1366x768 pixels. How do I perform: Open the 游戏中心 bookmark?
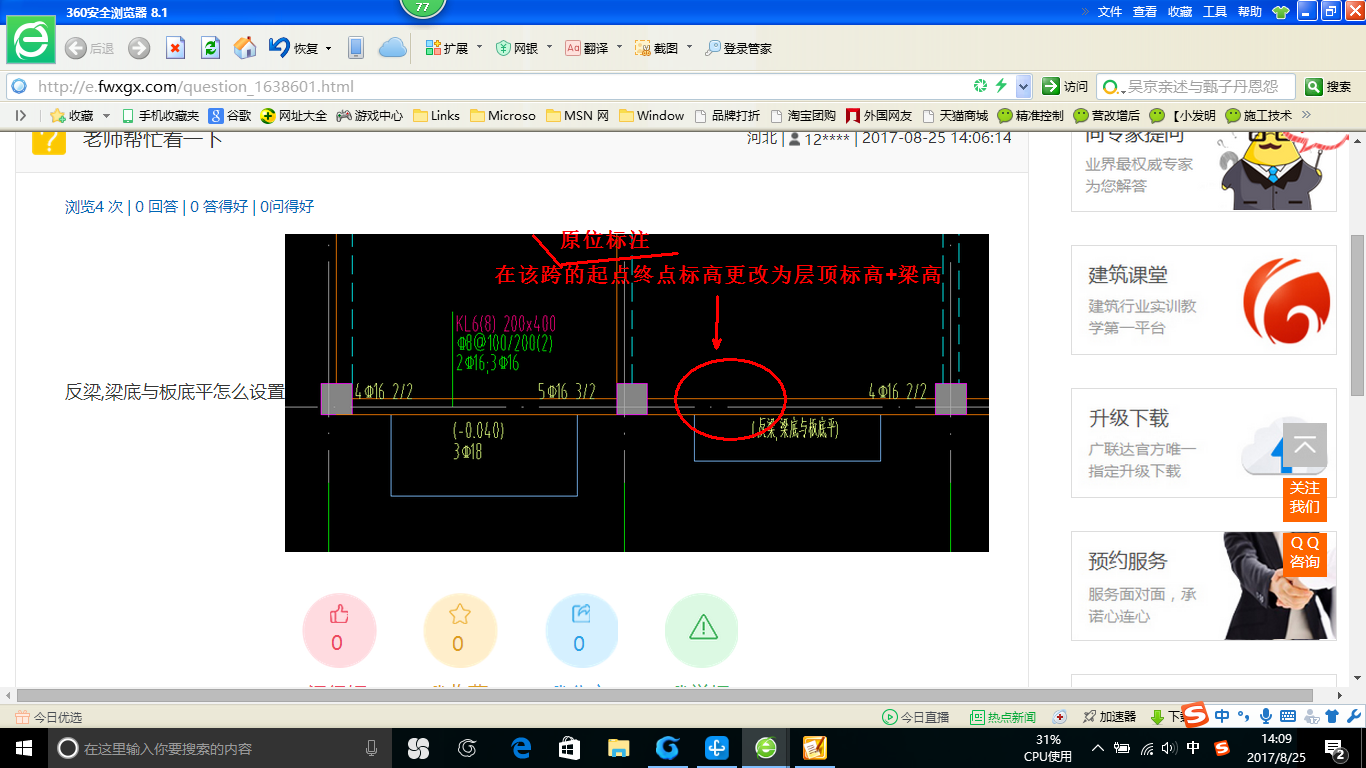[x=370, y=116]
